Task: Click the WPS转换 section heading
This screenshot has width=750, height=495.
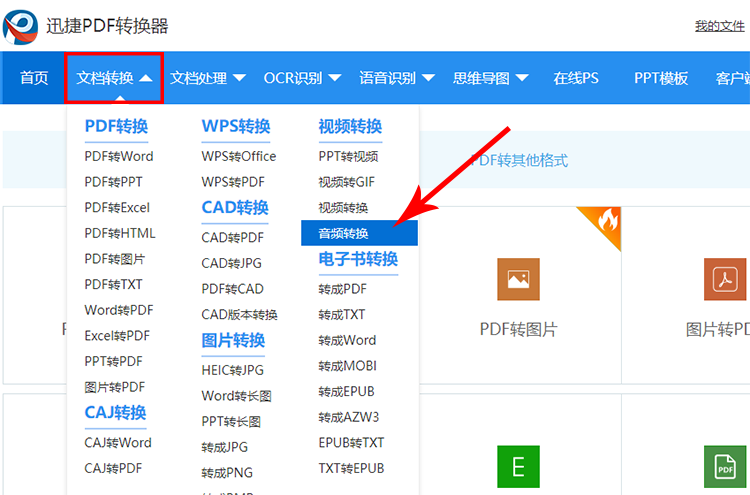Action: coord(236,126)
